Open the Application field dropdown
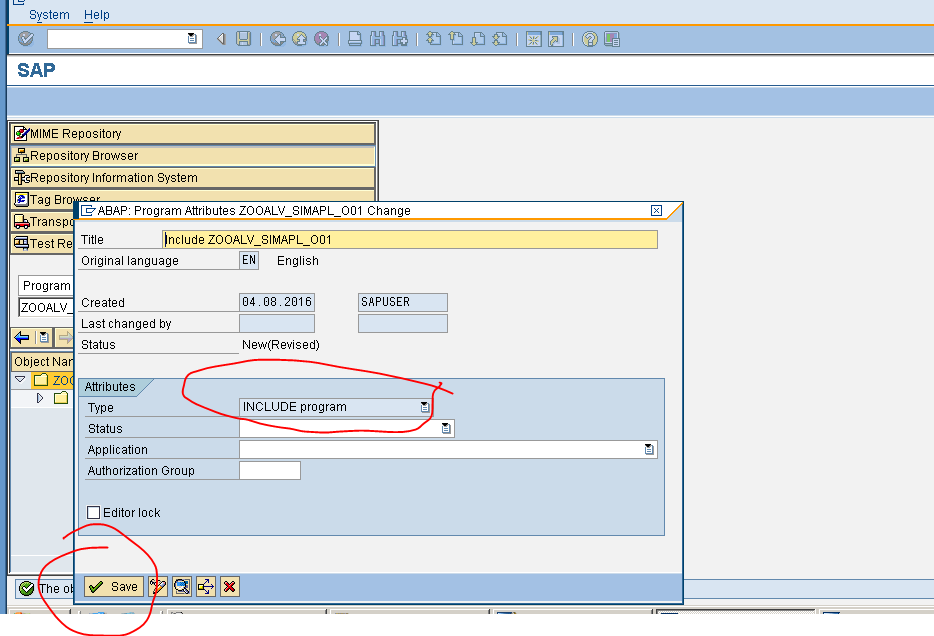 [651, 449]
